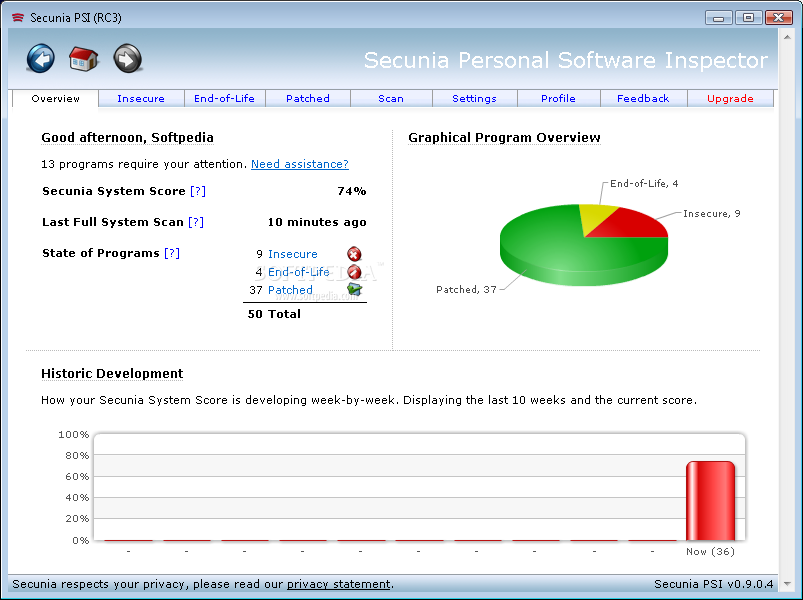Switch to the Overview tab
803x600 pixels.
[55, 98]
